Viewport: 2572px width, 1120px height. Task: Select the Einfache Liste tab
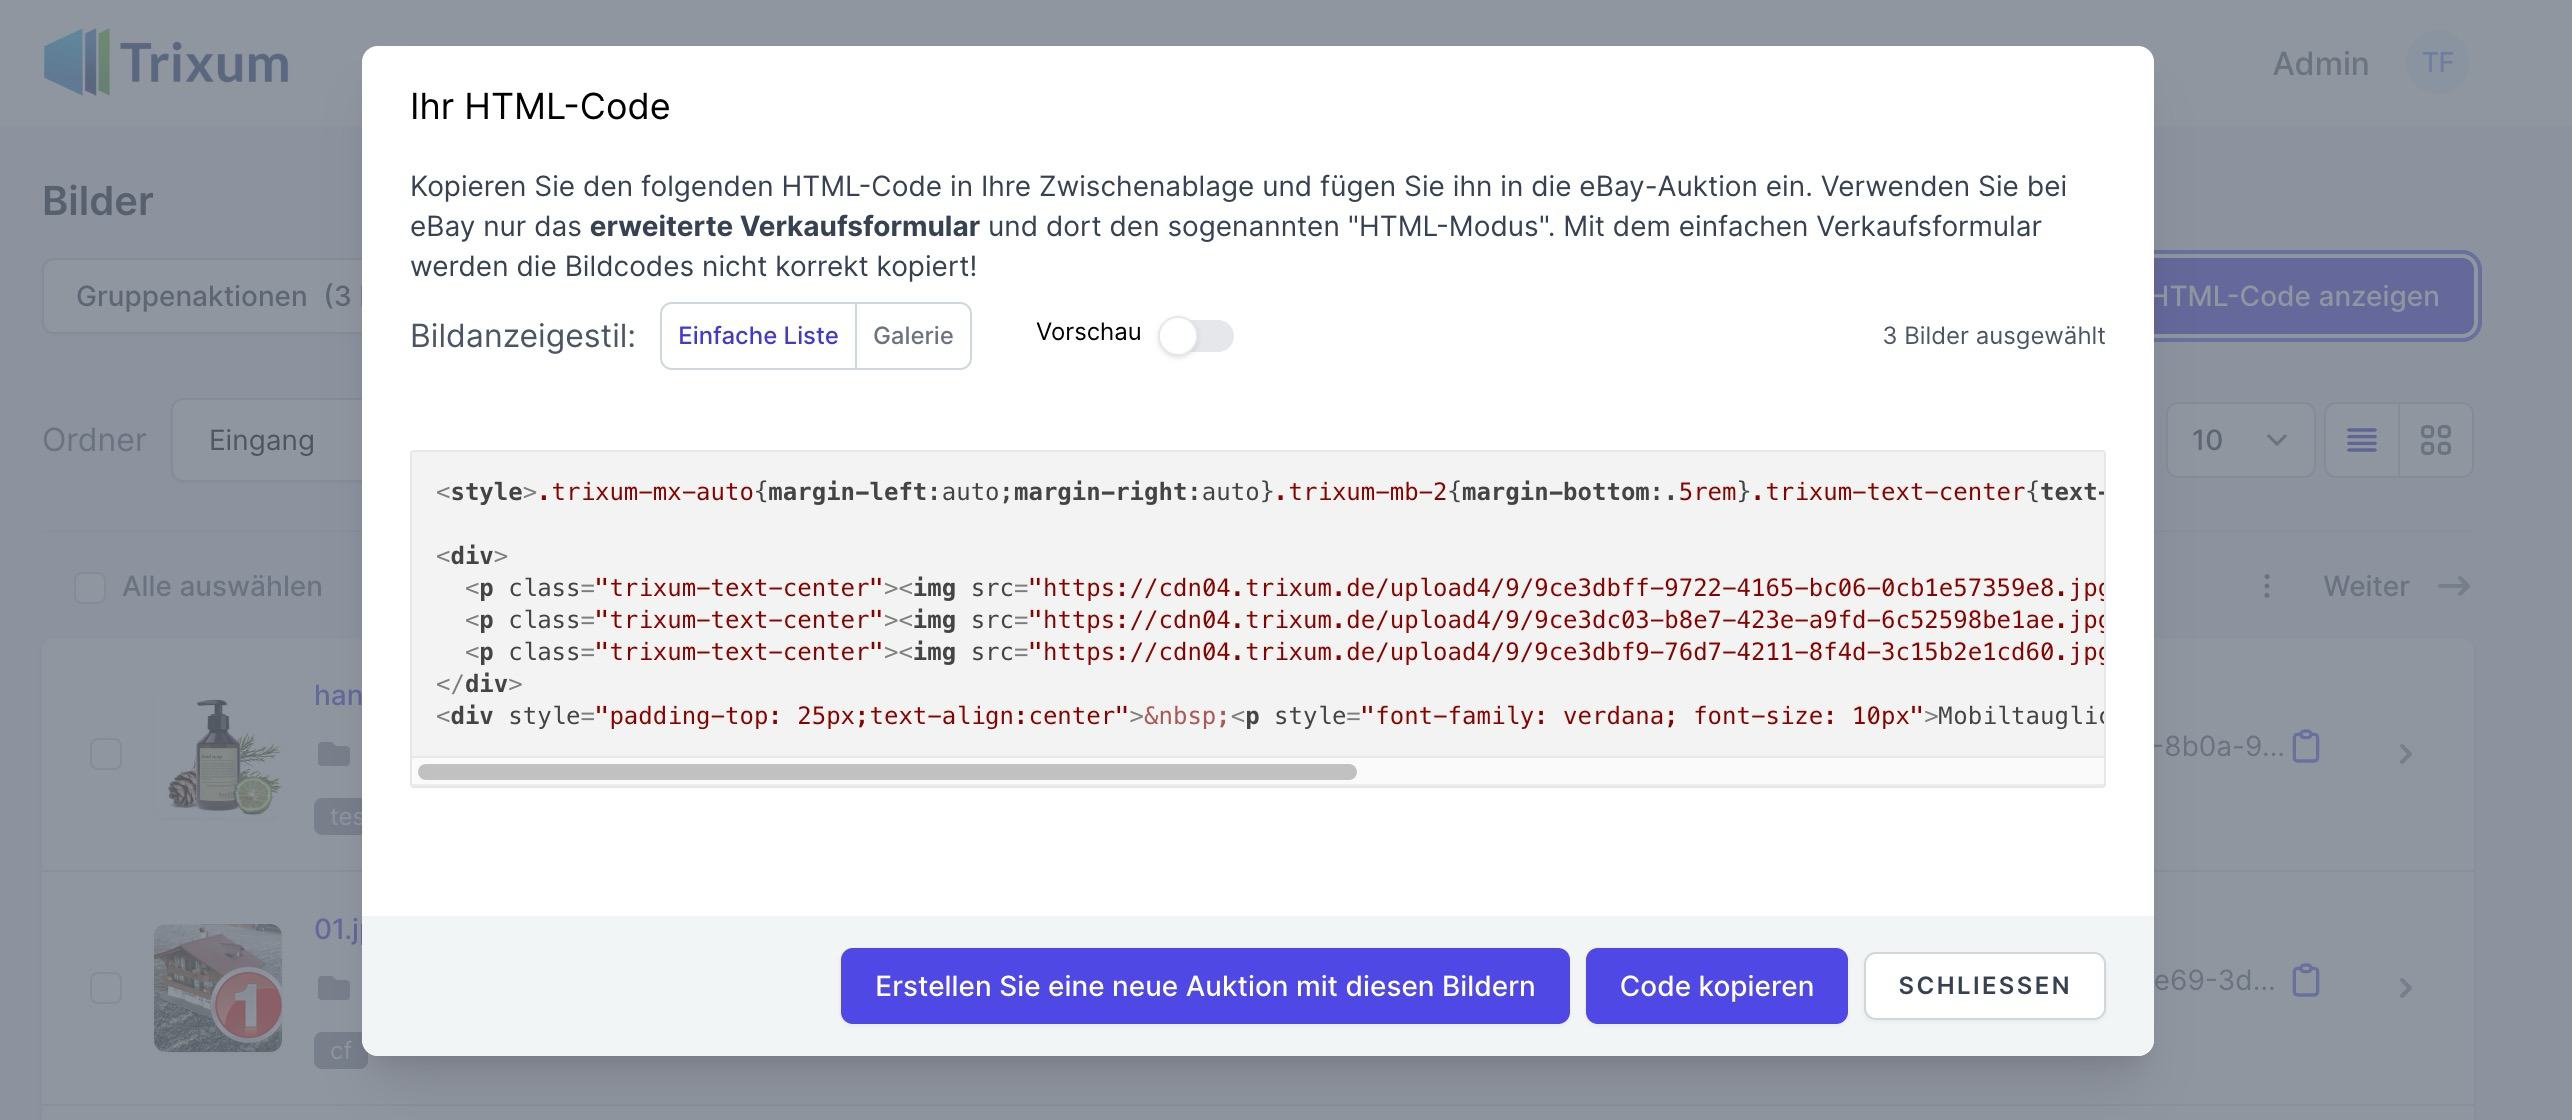click(758, 336)
